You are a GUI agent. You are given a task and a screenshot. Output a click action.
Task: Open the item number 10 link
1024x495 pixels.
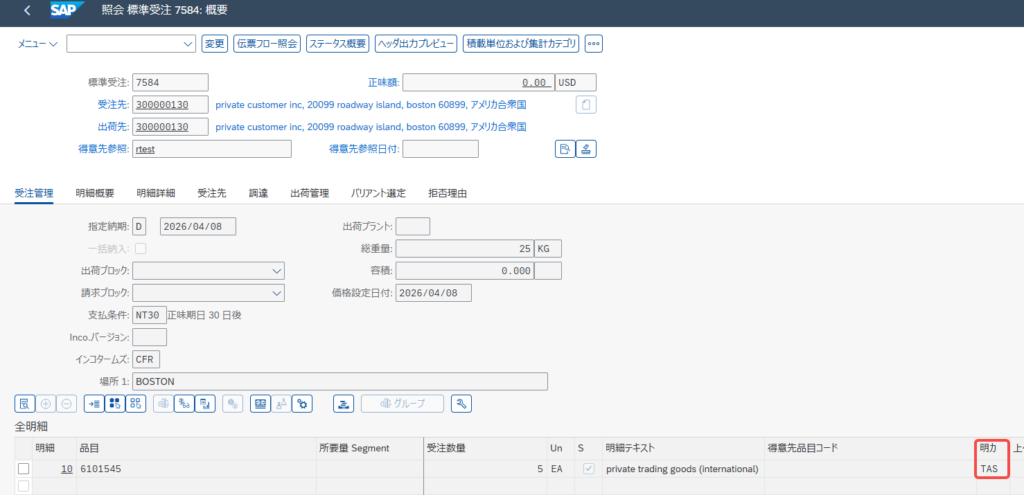tap(66, 469)
